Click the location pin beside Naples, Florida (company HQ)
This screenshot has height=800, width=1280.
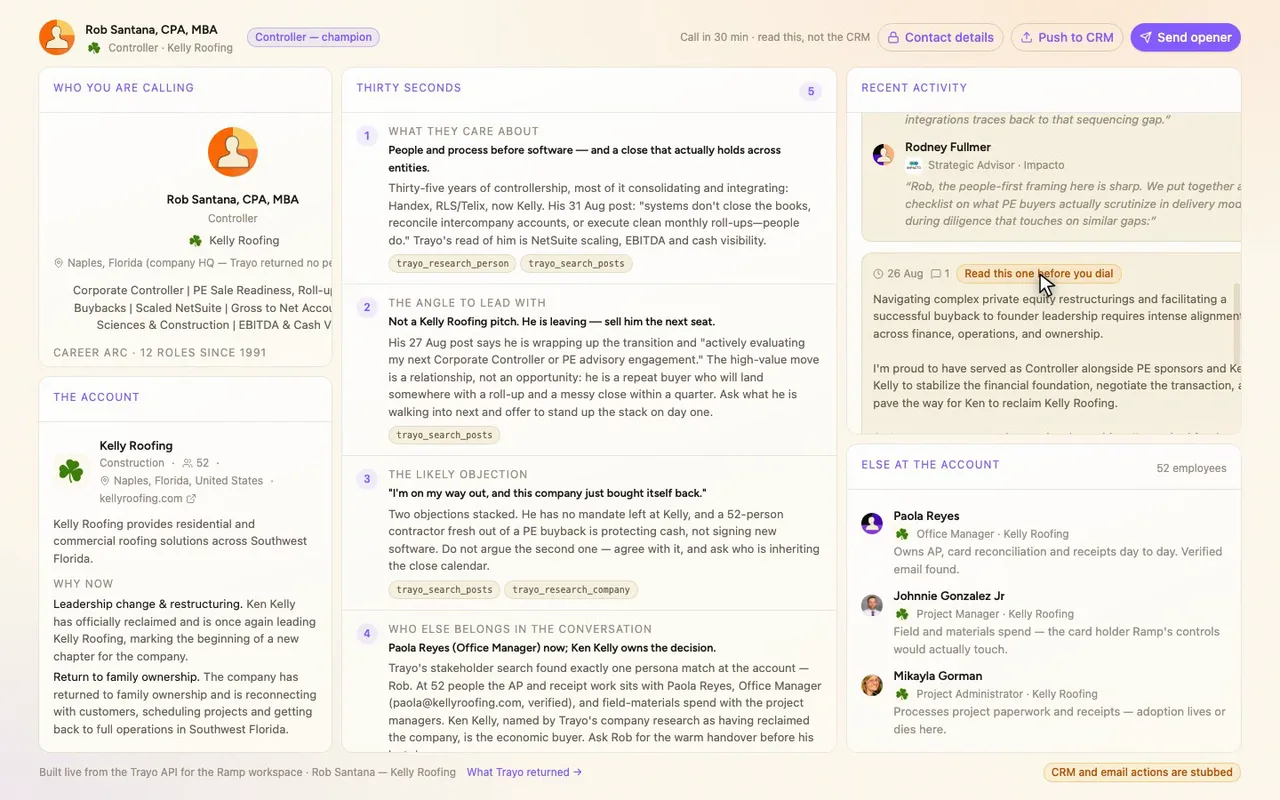(x=58, y=263)
